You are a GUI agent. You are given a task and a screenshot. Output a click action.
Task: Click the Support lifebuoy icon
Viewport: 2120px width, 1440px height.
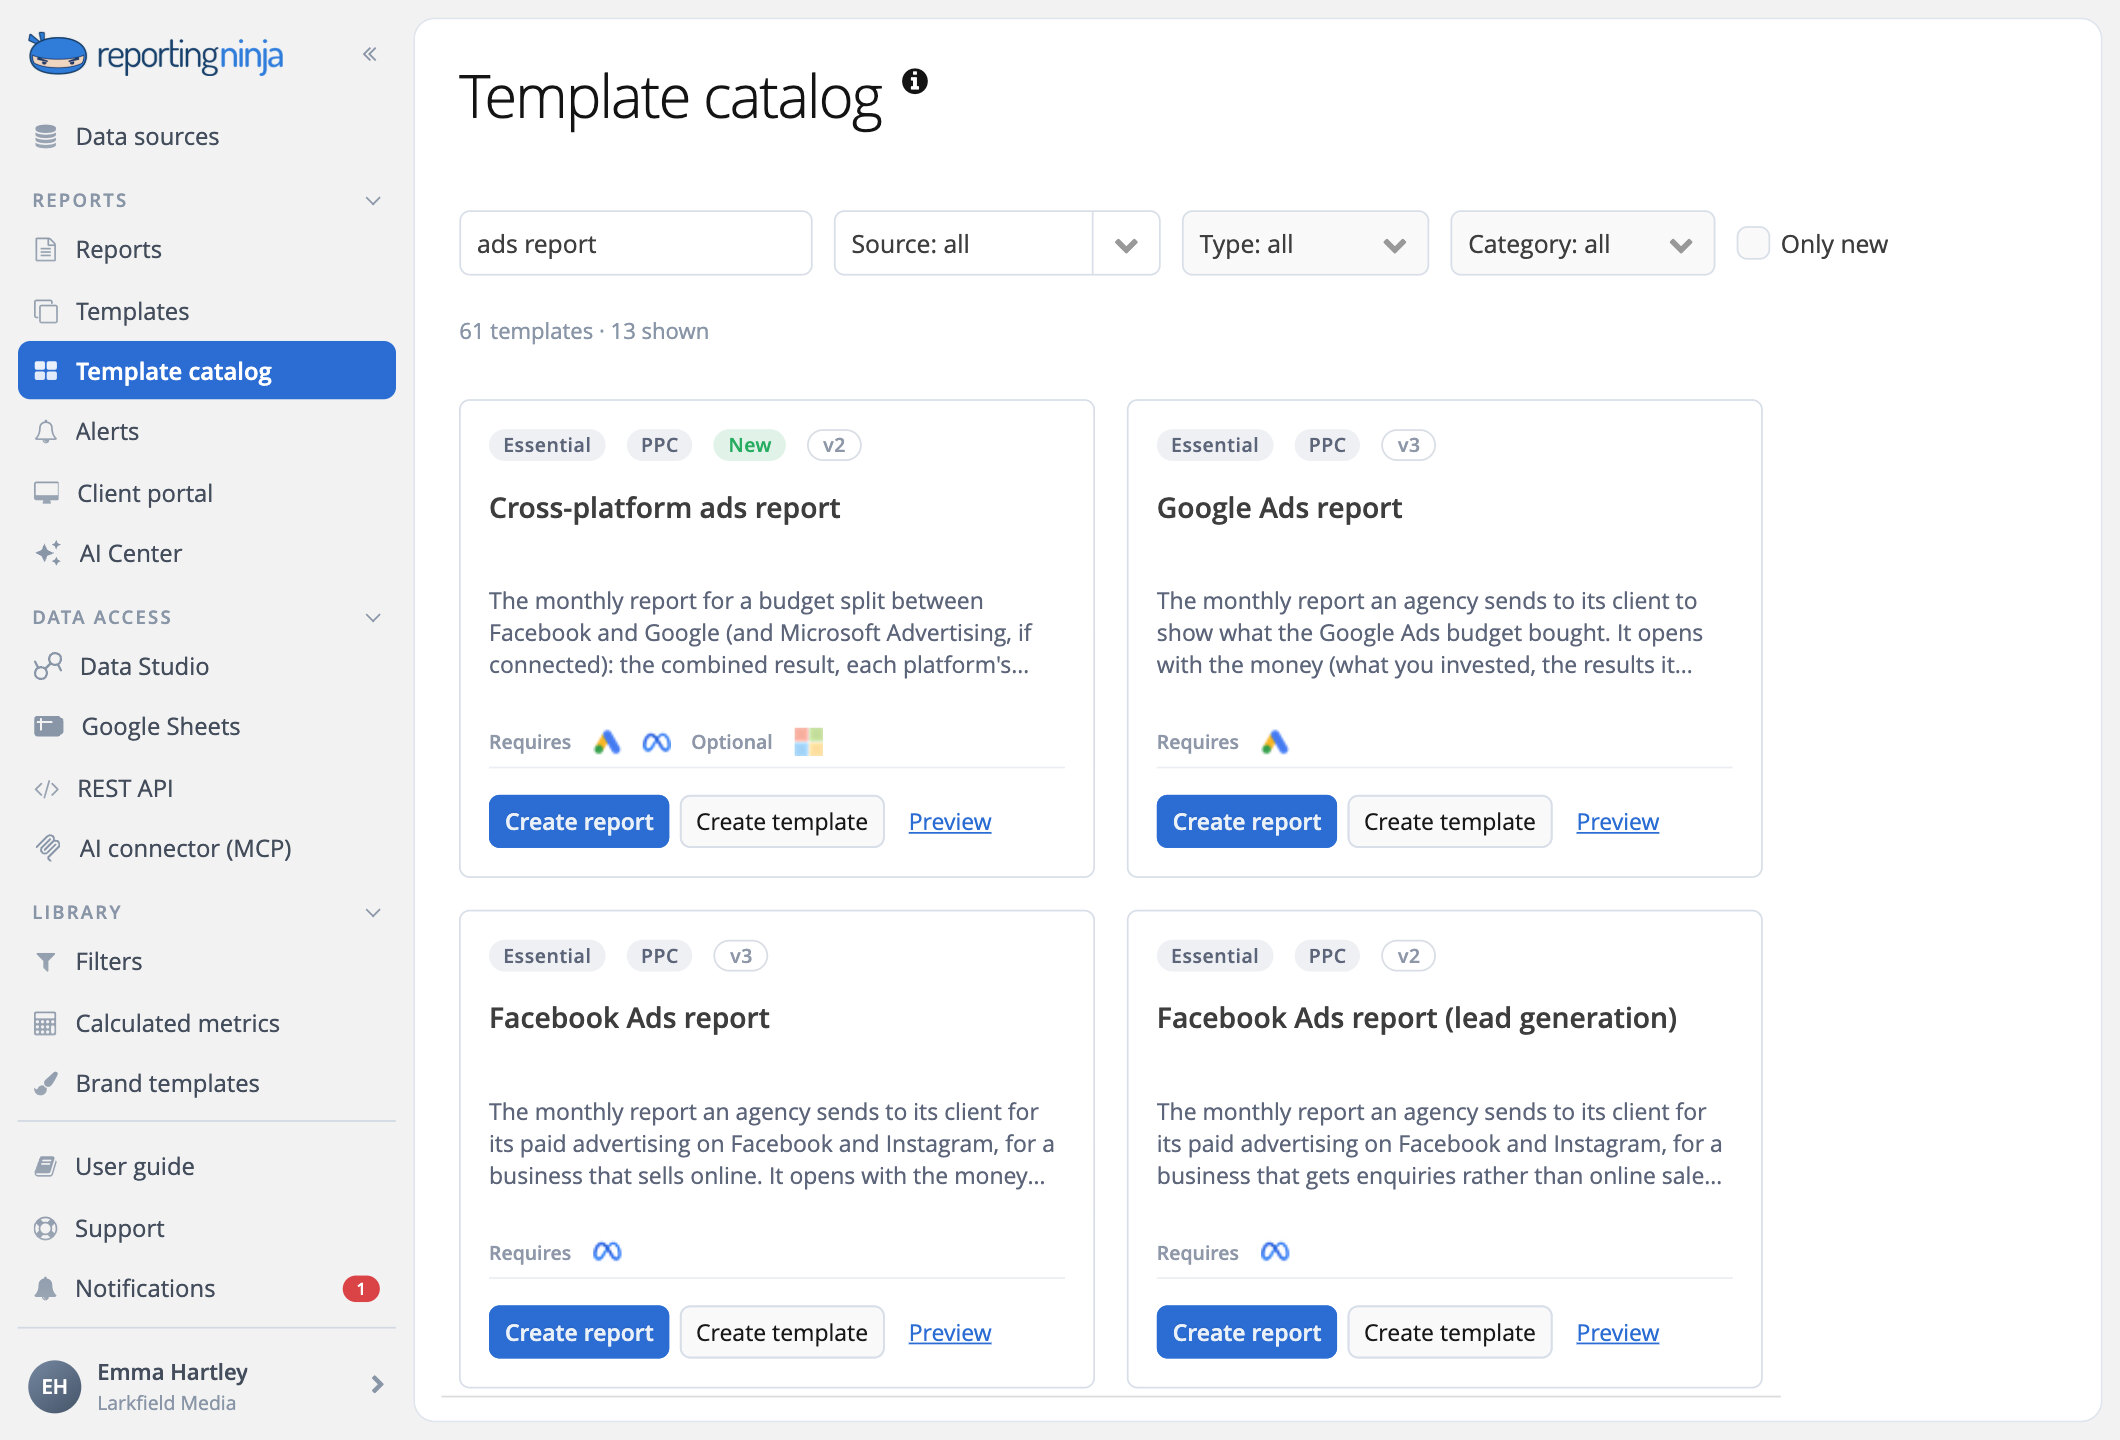tap(46, 1228)
